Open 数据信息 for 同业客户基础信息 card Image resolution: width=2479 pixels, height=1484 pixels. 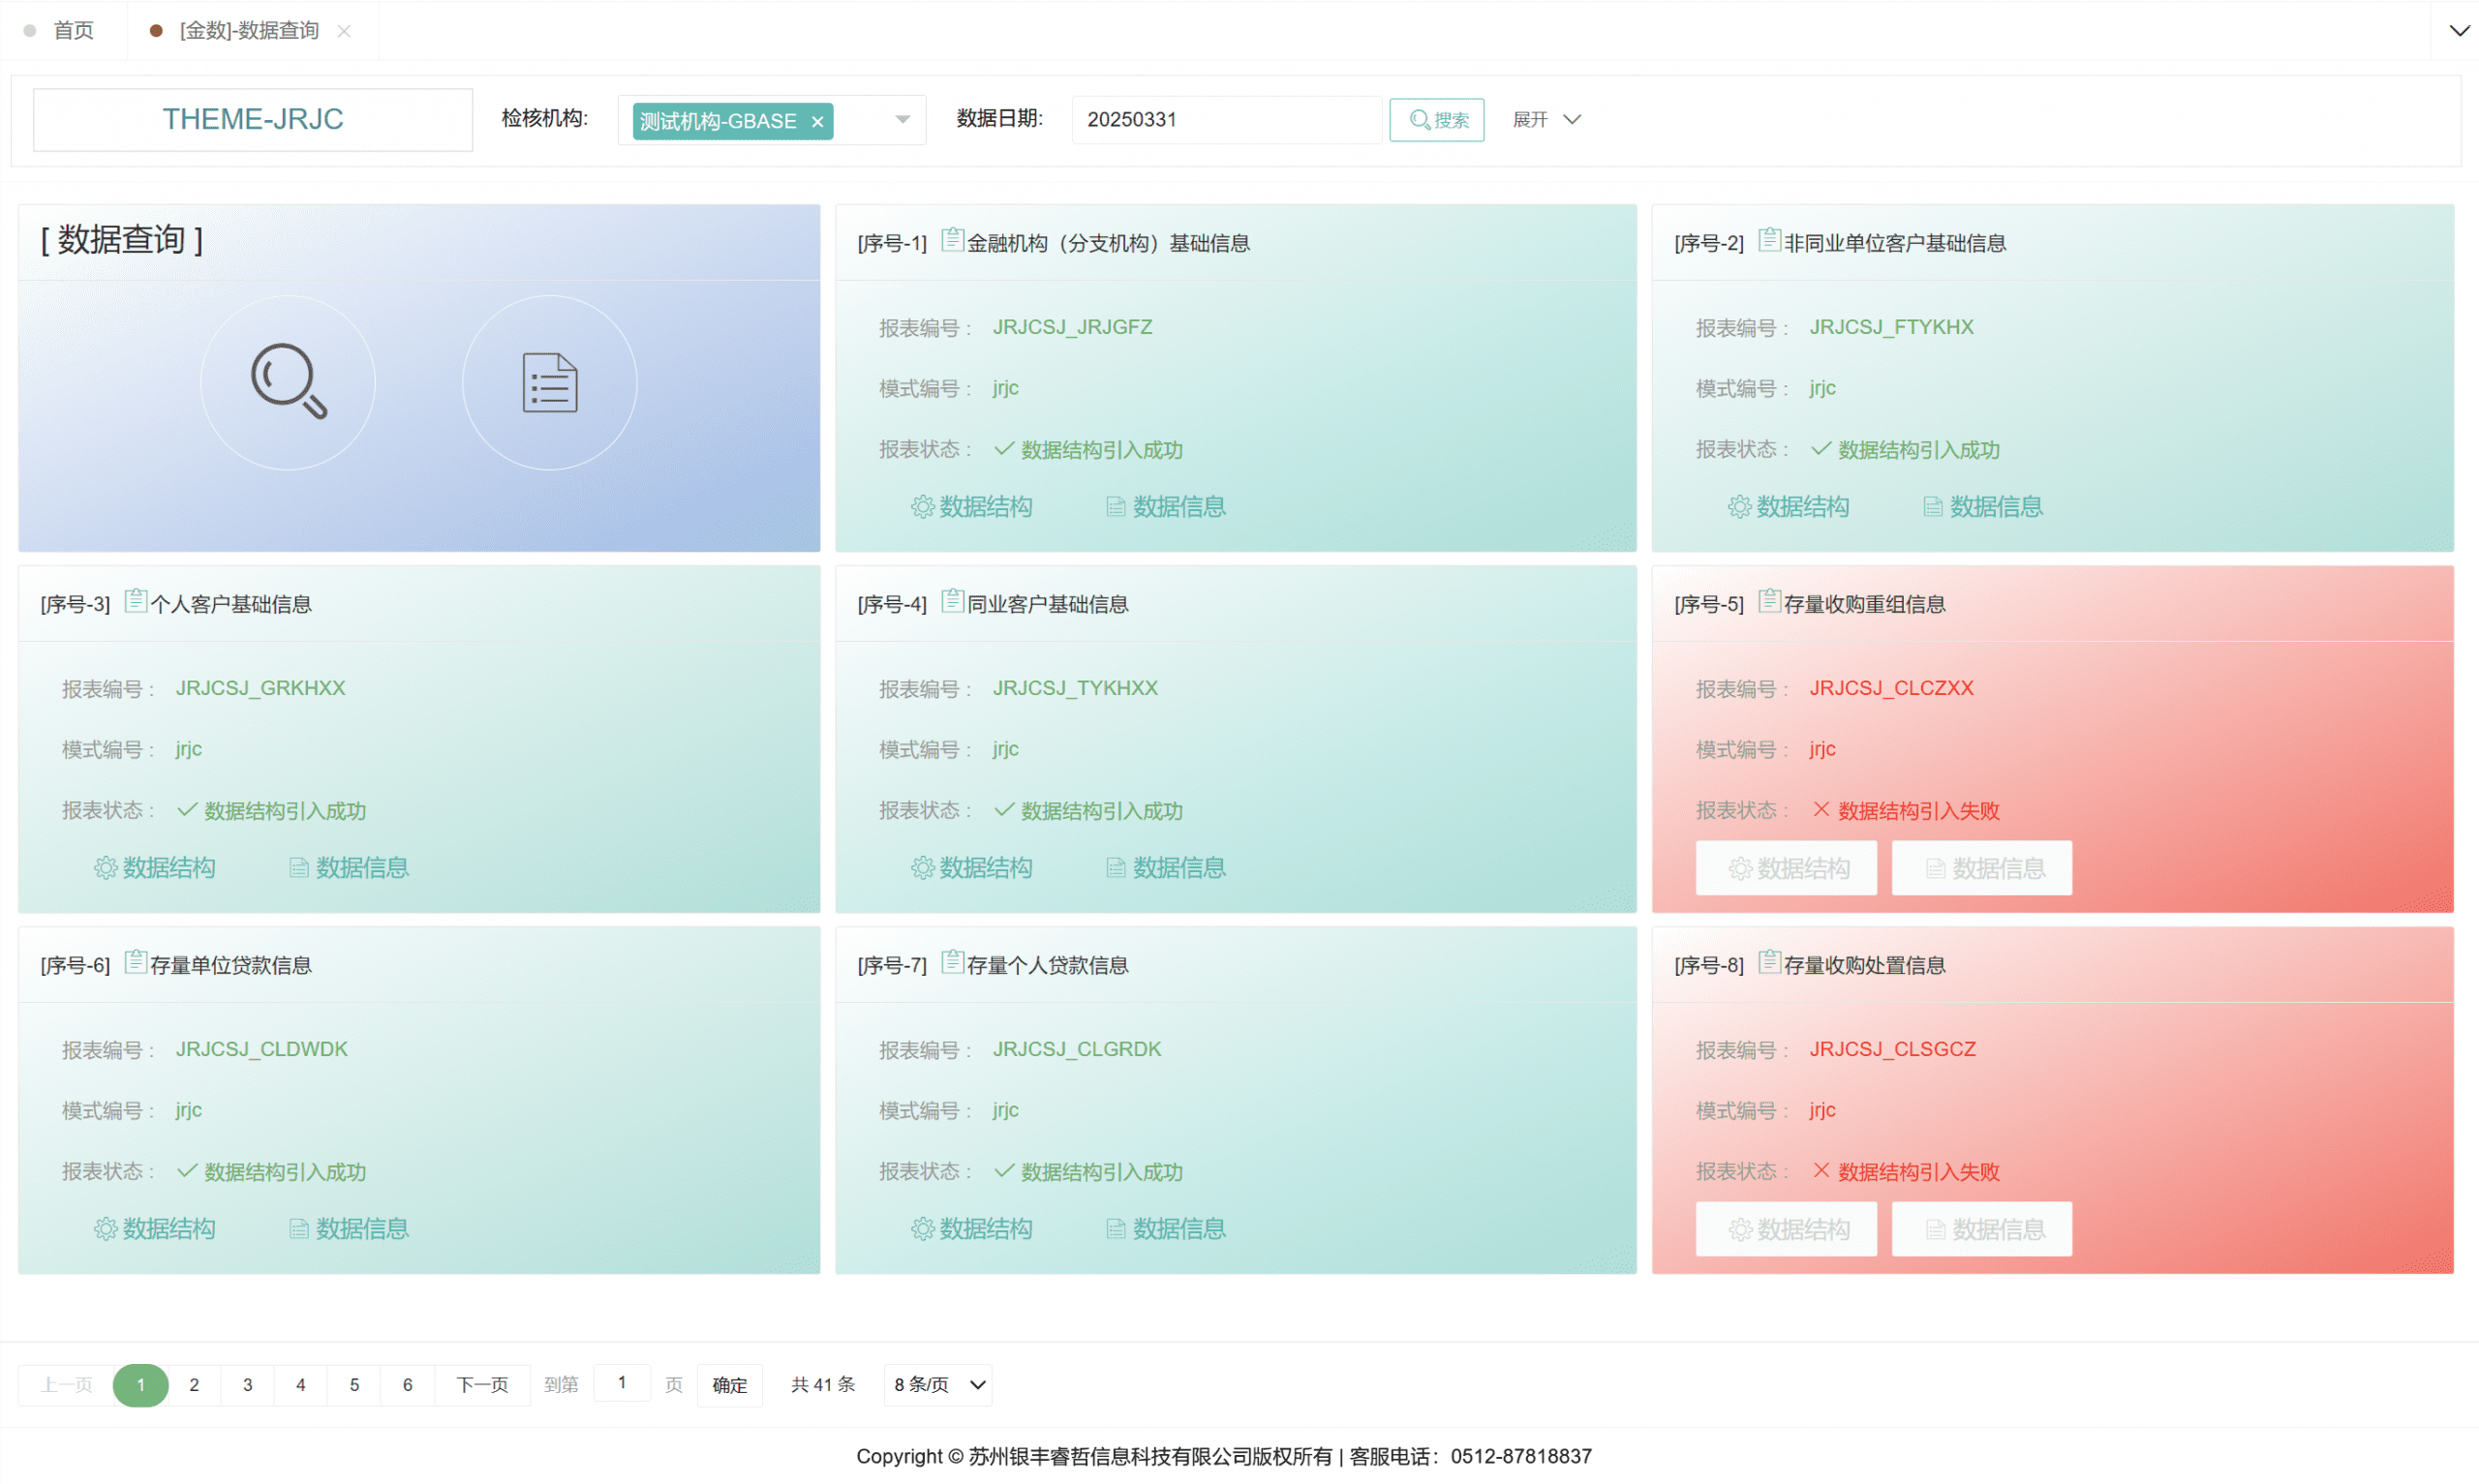coord(1166,868)
